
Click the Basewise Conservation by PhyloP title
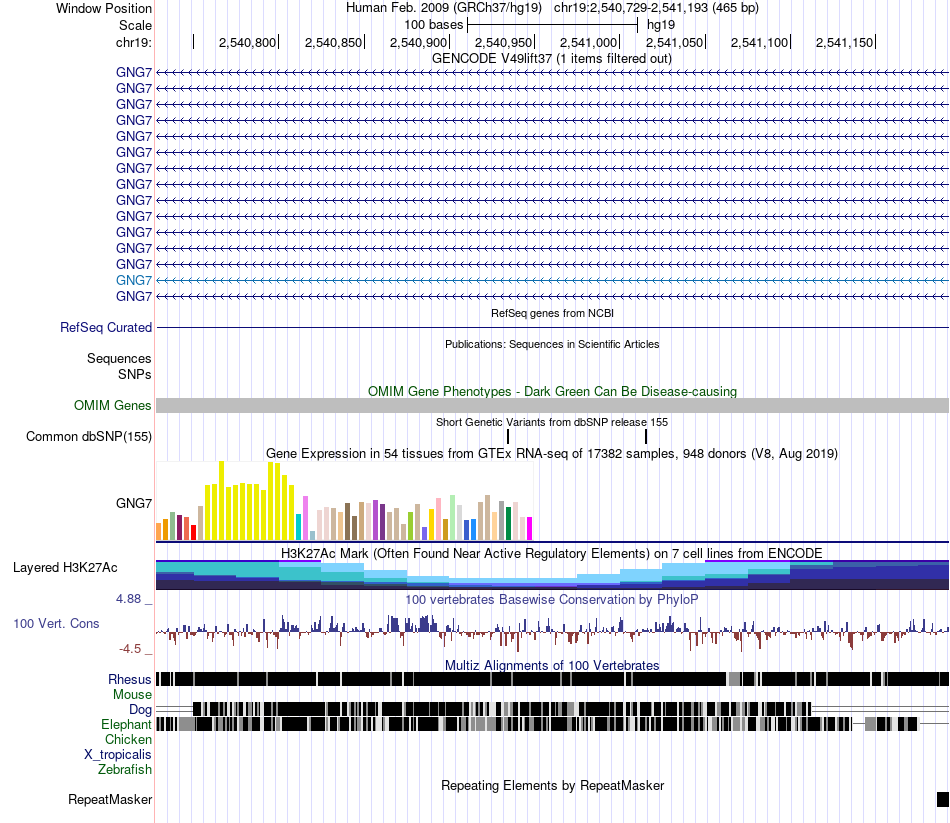pos(552,599)
